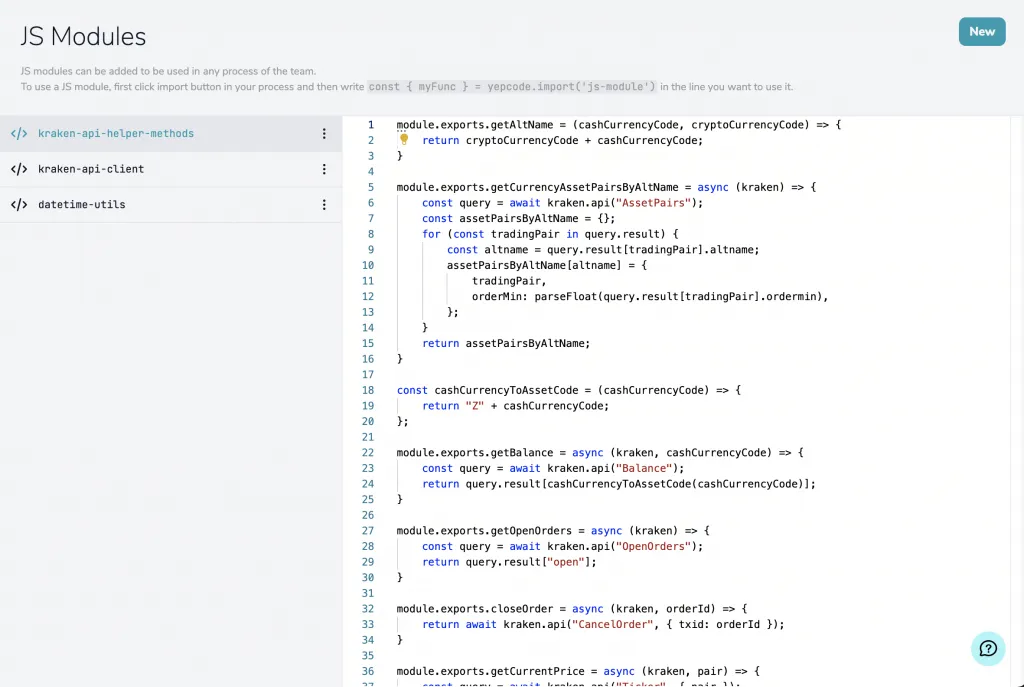The width and height of the screenshot is (1024, 687).
Task: Click the New module button
Action: click(x=981, y=31)
